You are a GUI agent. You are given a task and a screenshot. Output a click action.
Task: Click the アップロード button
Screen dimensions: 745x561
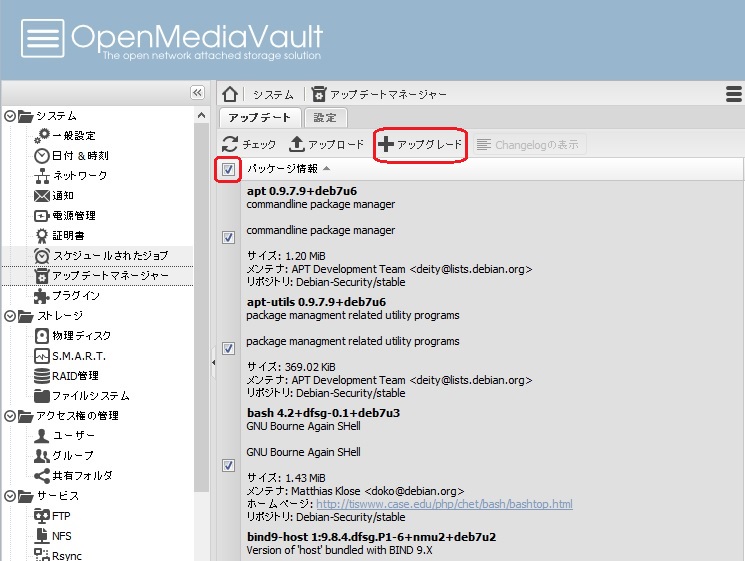[x=326, y=144]
